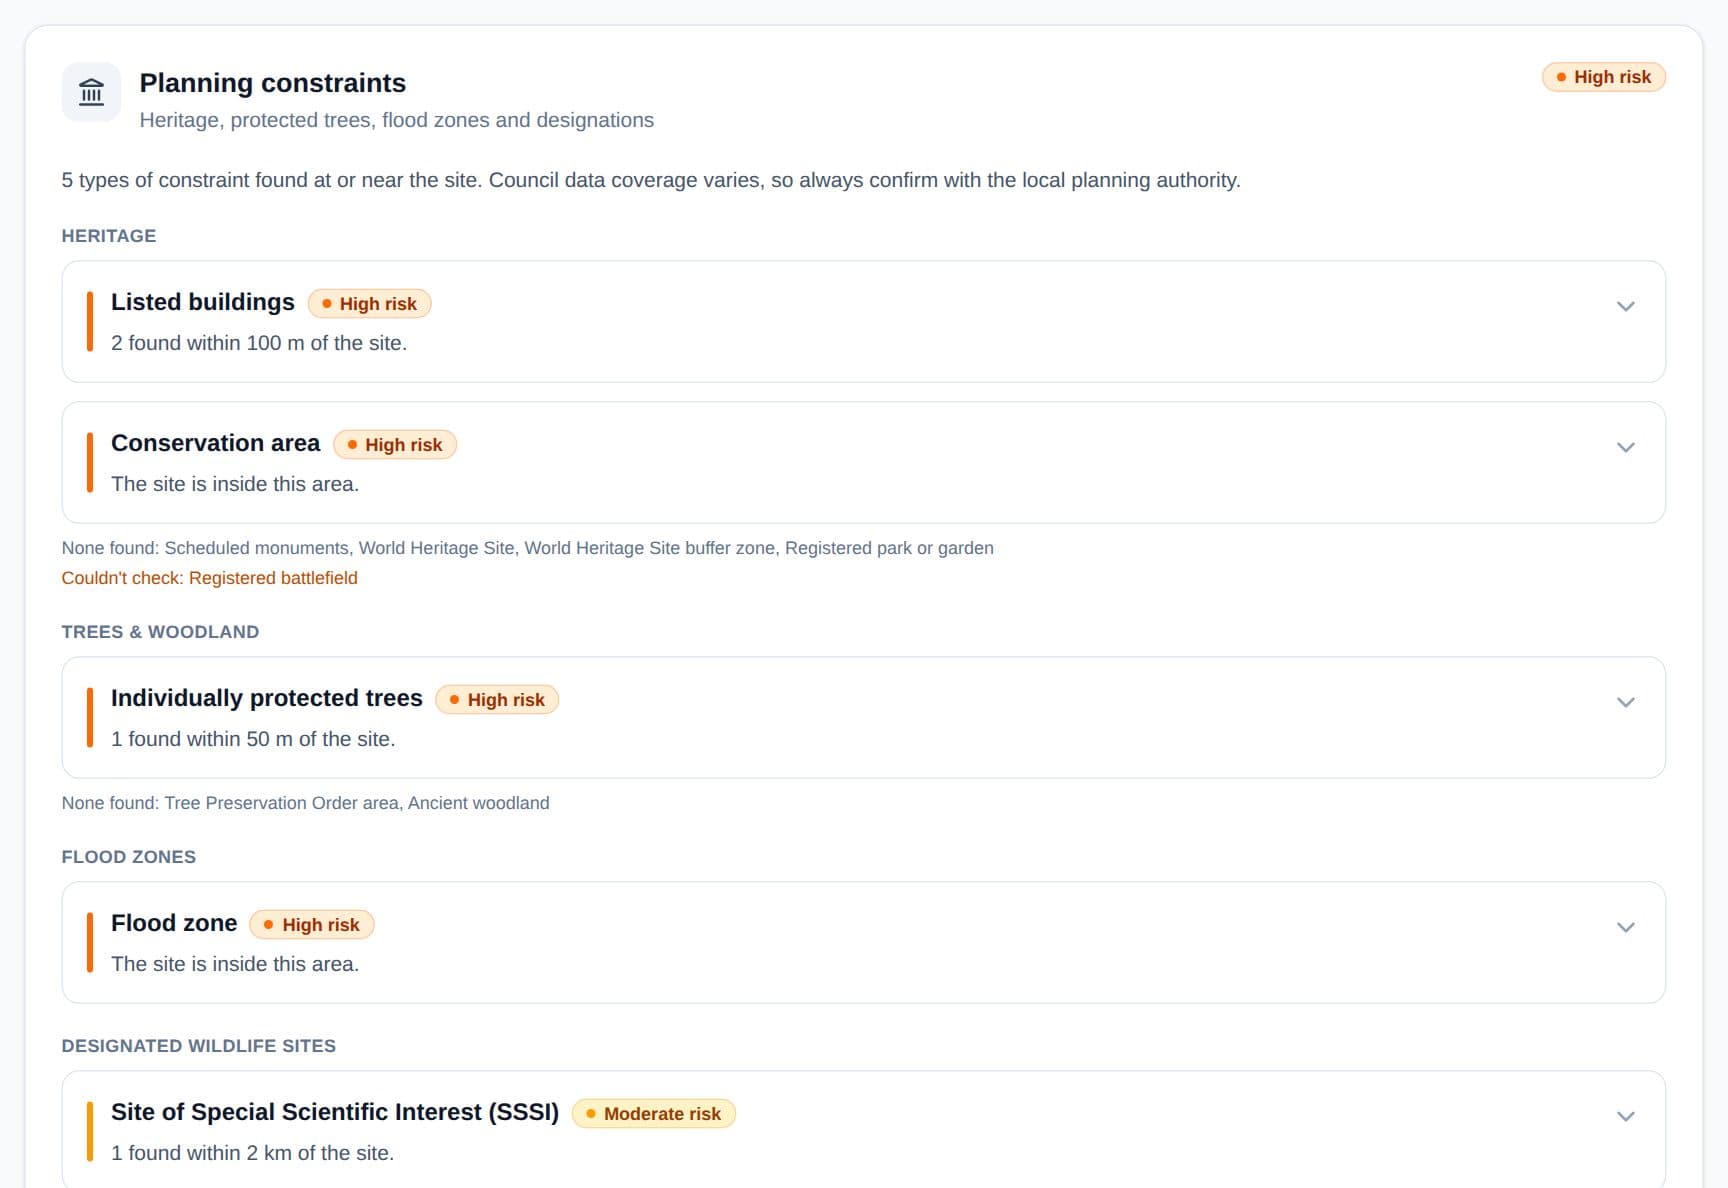Click the Planning constraints building icon
This screenshot has width=1728, height=1188.
click(x=91, y=92)
